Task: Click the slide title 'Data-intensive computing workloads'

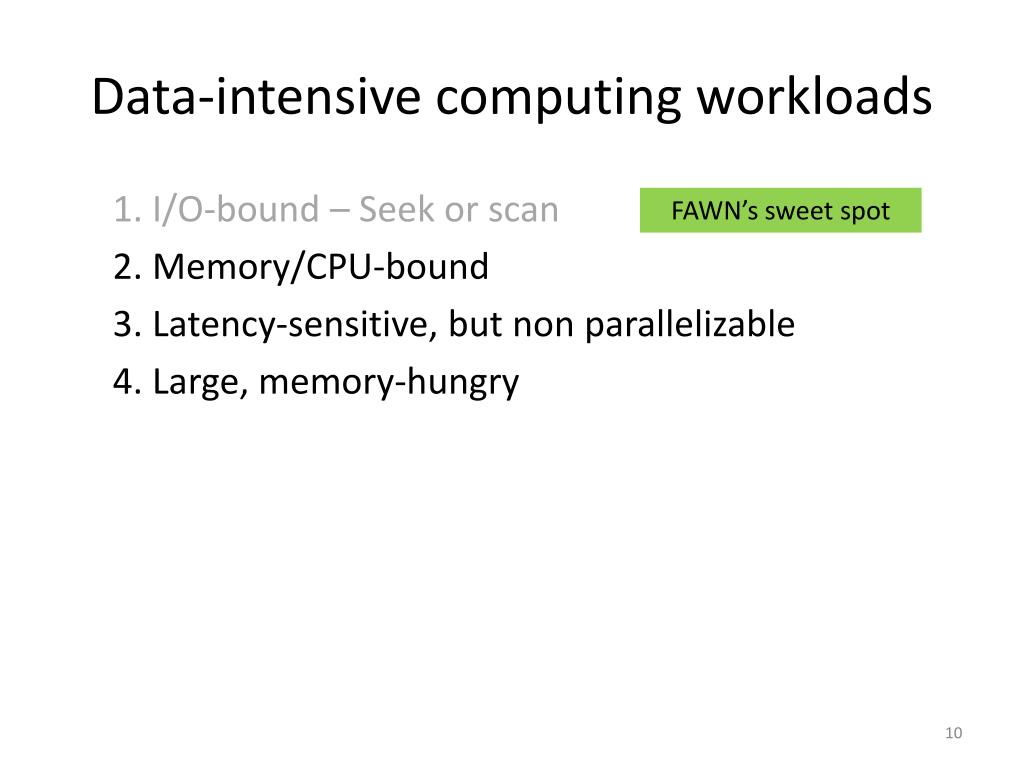Action: tap(512, 98)
